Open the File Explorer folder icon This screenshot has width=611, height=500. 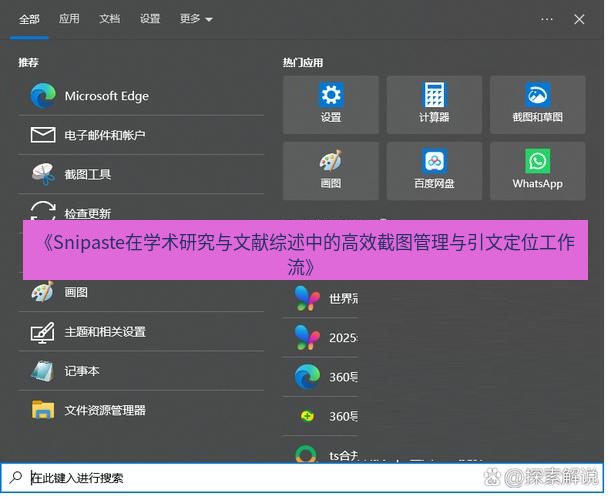[x=43, y=410]
